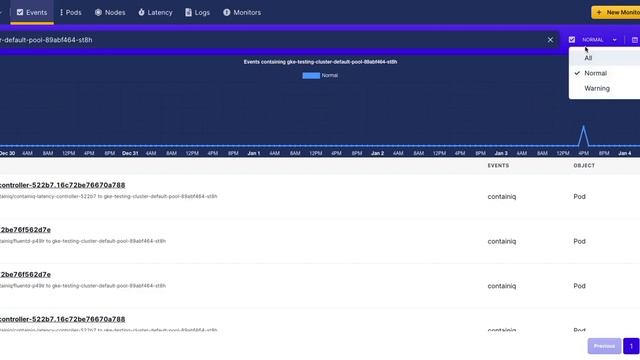Screen dimensions: 640x360
Task: Click the Monitors tab alert icon
Action: [227, 12]
